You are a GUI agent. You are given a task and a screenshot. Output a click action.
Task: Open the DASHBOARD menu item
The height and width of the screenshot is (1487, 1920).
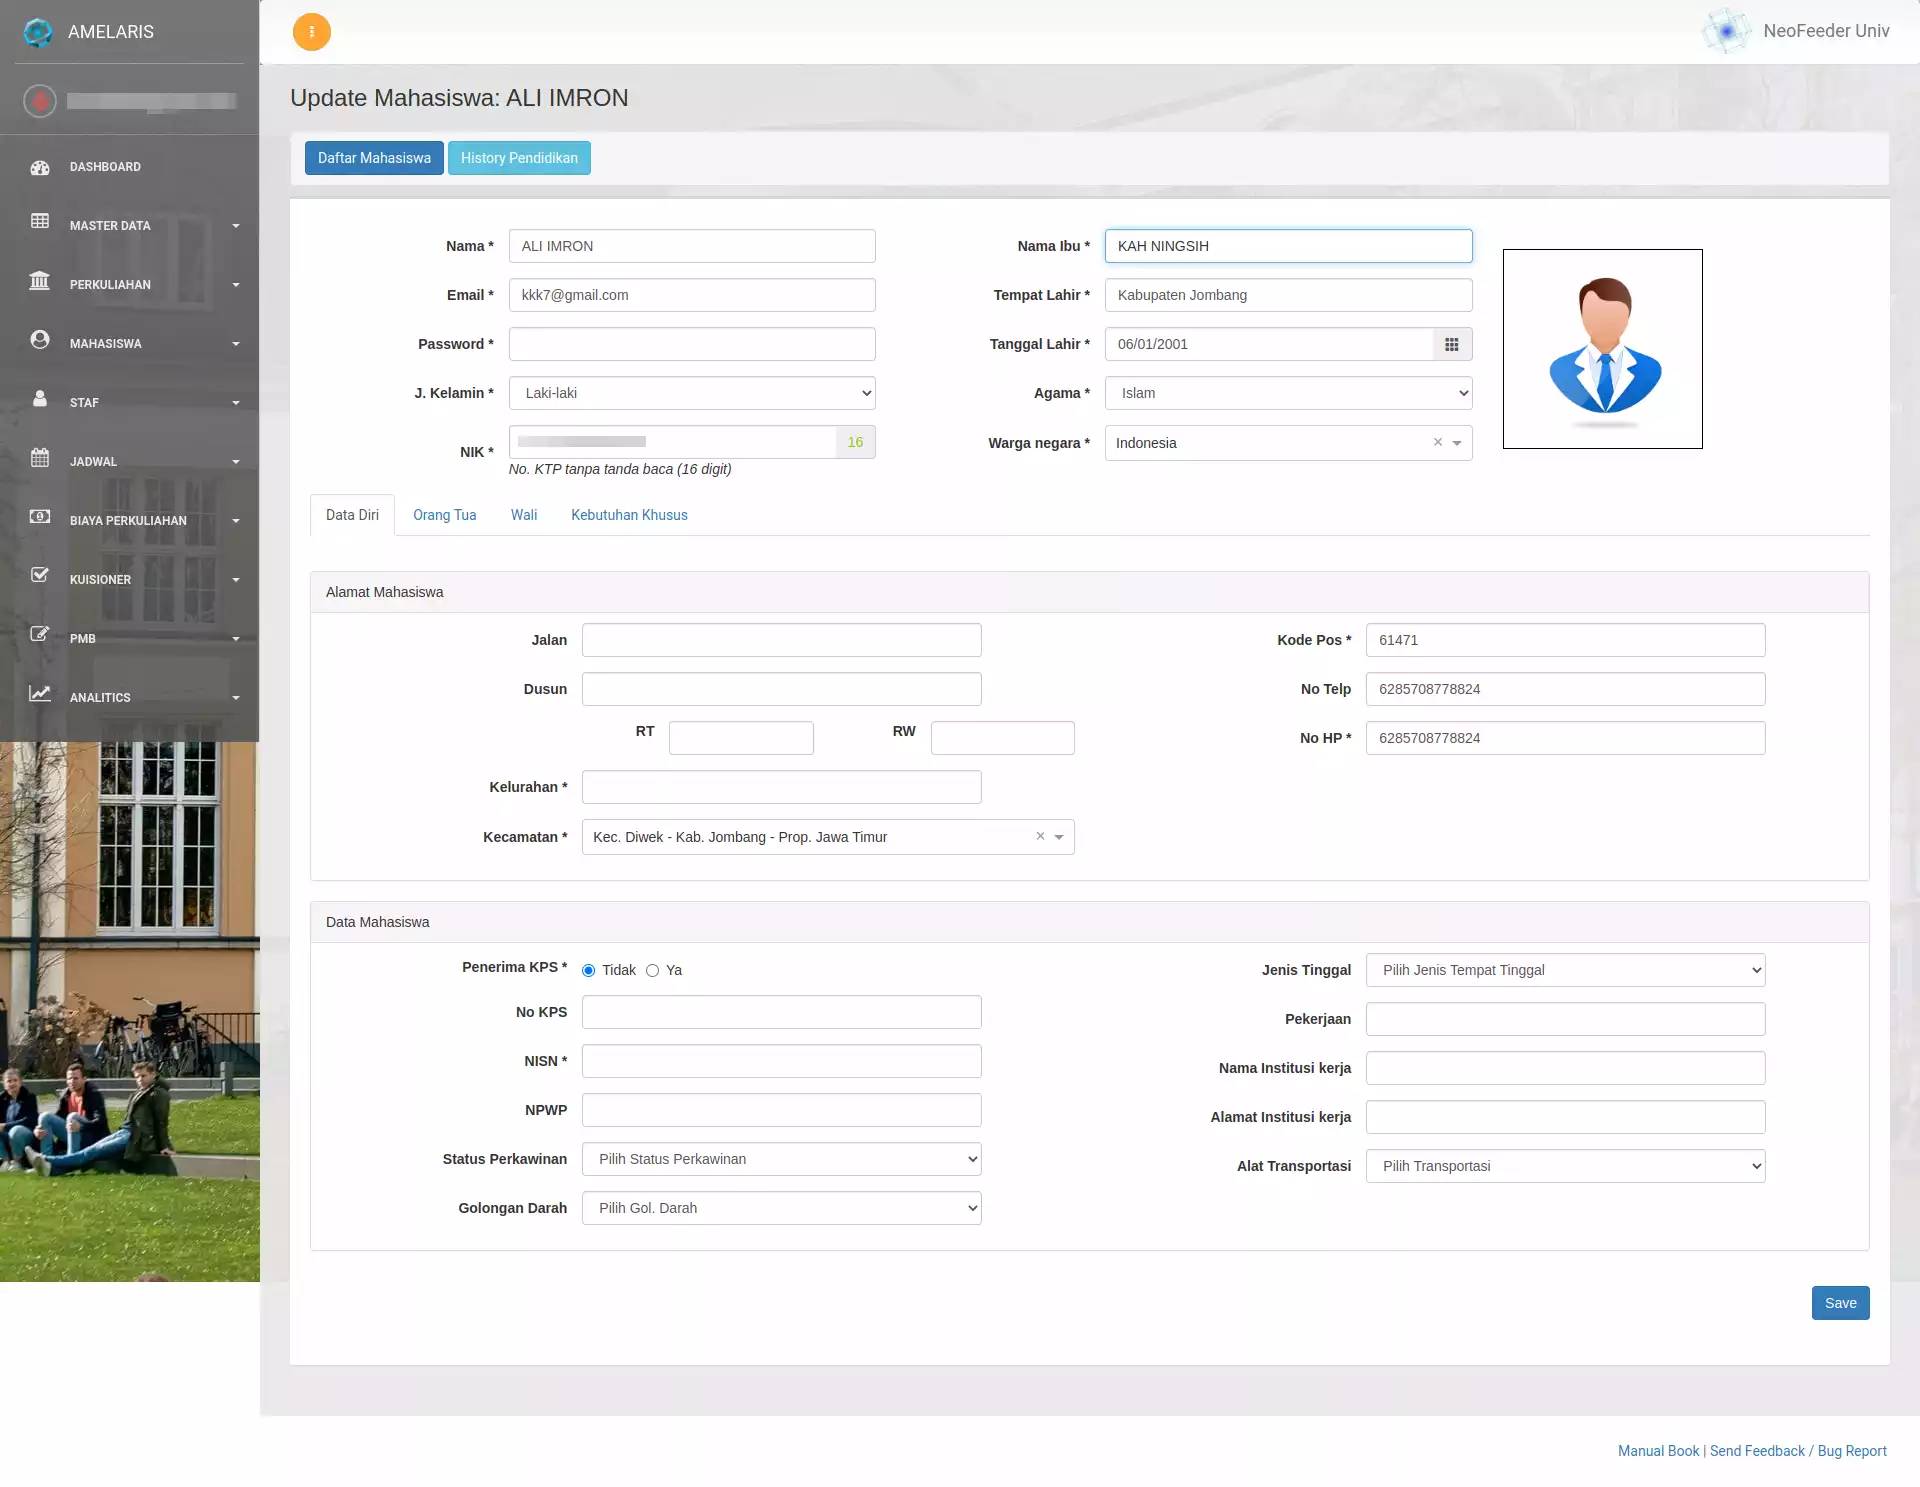click(x=130, y=167)
